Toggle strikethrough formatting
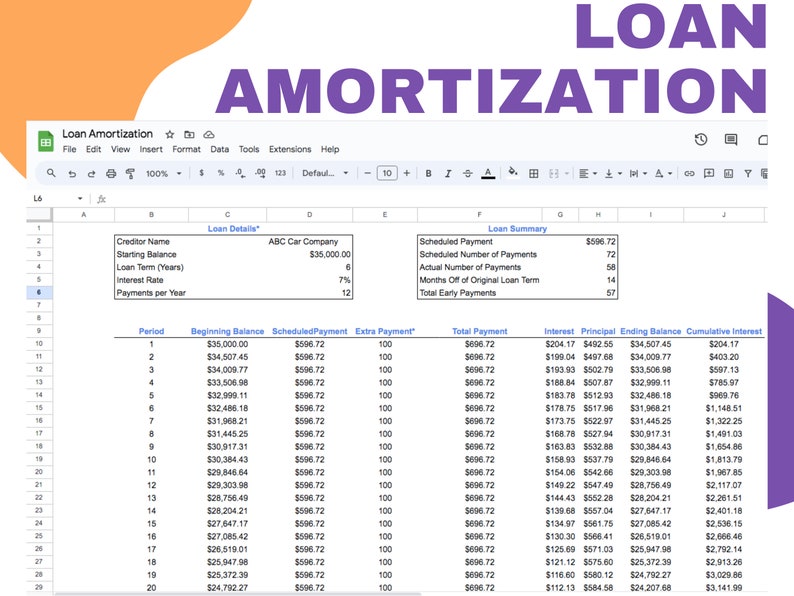 pos(467,173)
